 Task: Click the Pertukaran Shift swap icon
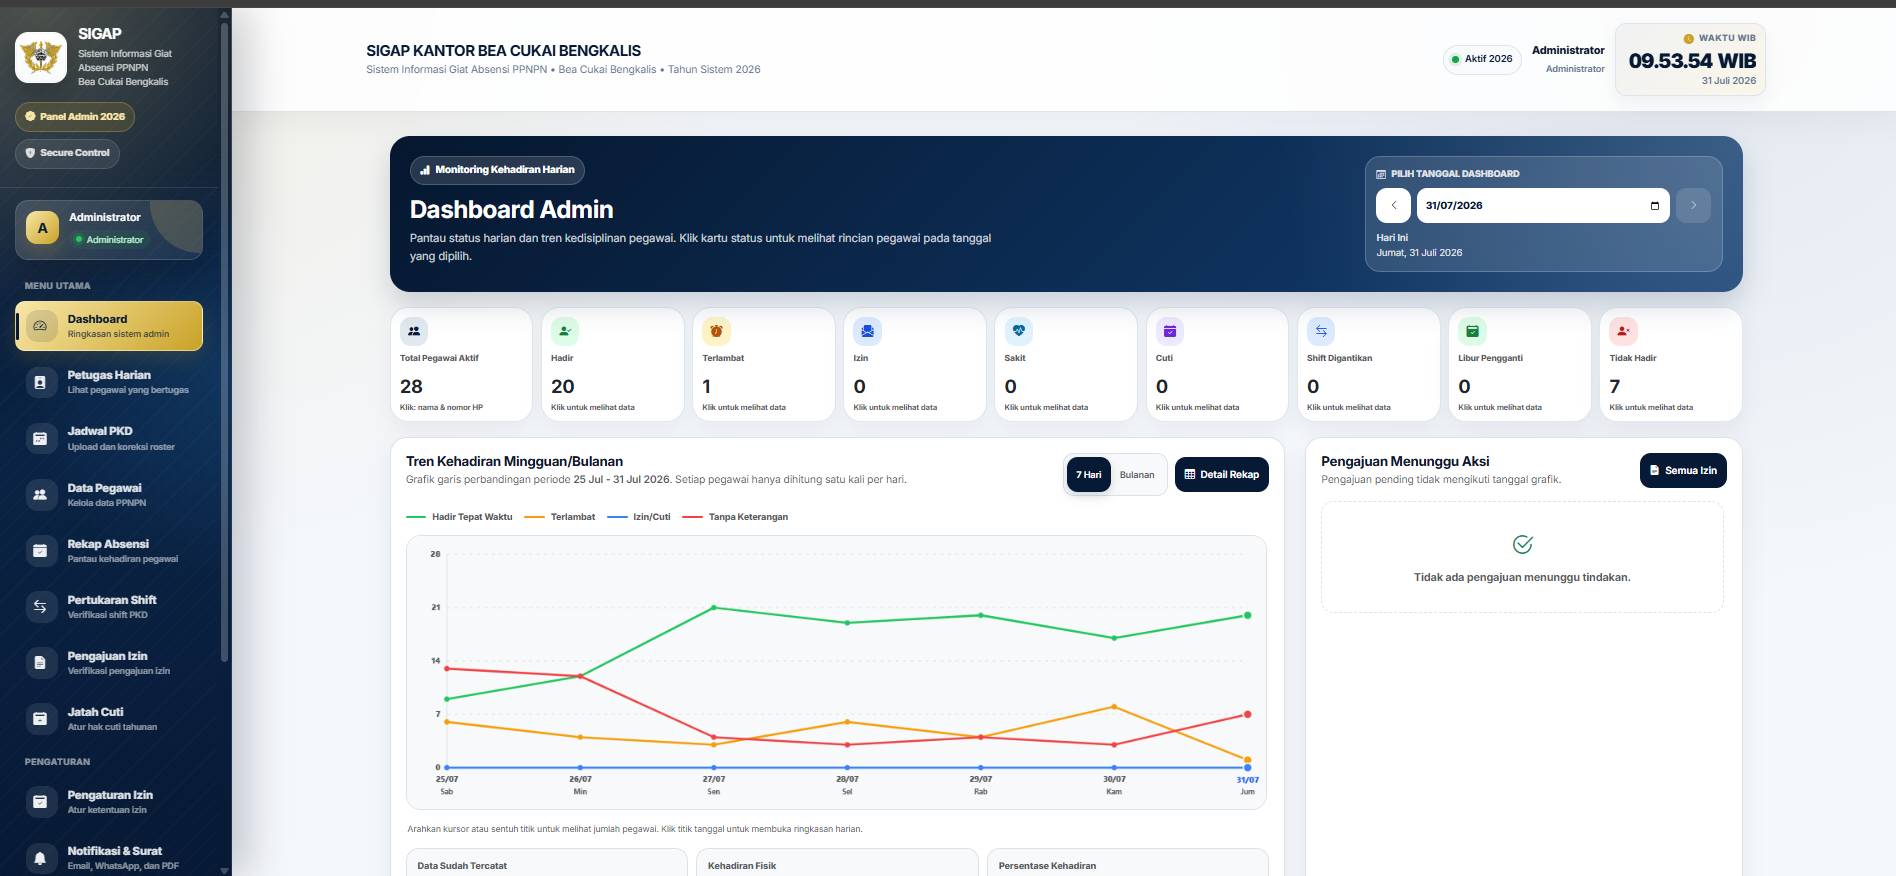pos(40,606)
